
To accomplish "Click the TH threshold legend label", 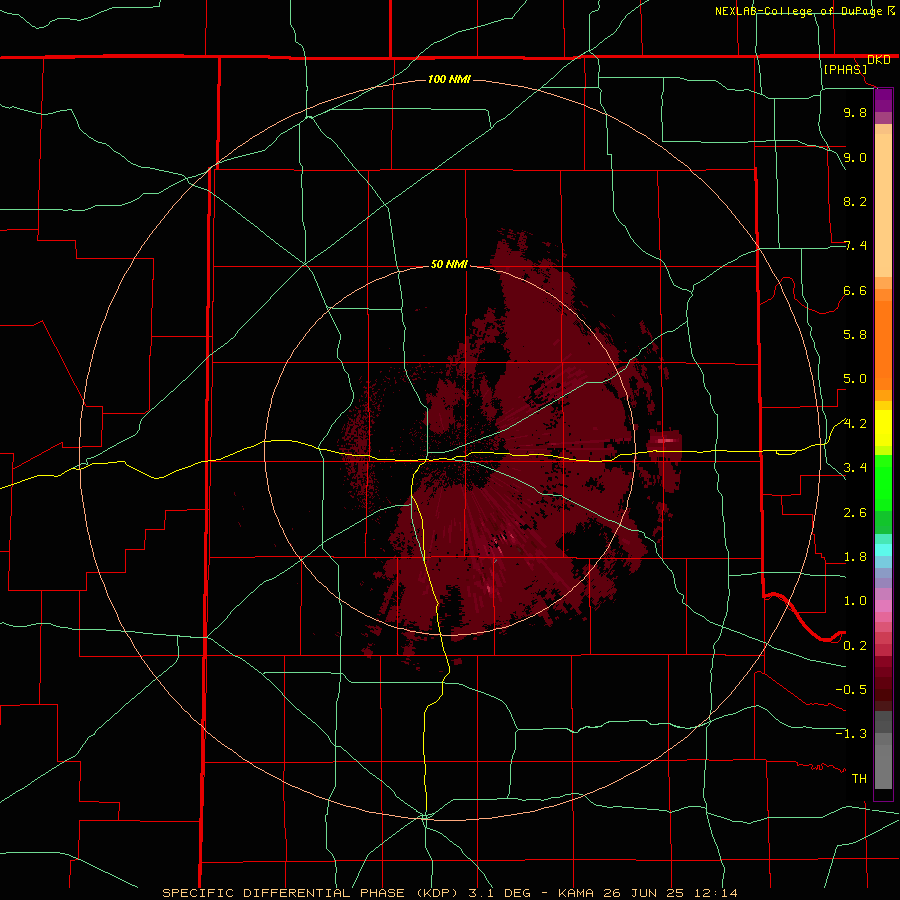I will [859, 779].
